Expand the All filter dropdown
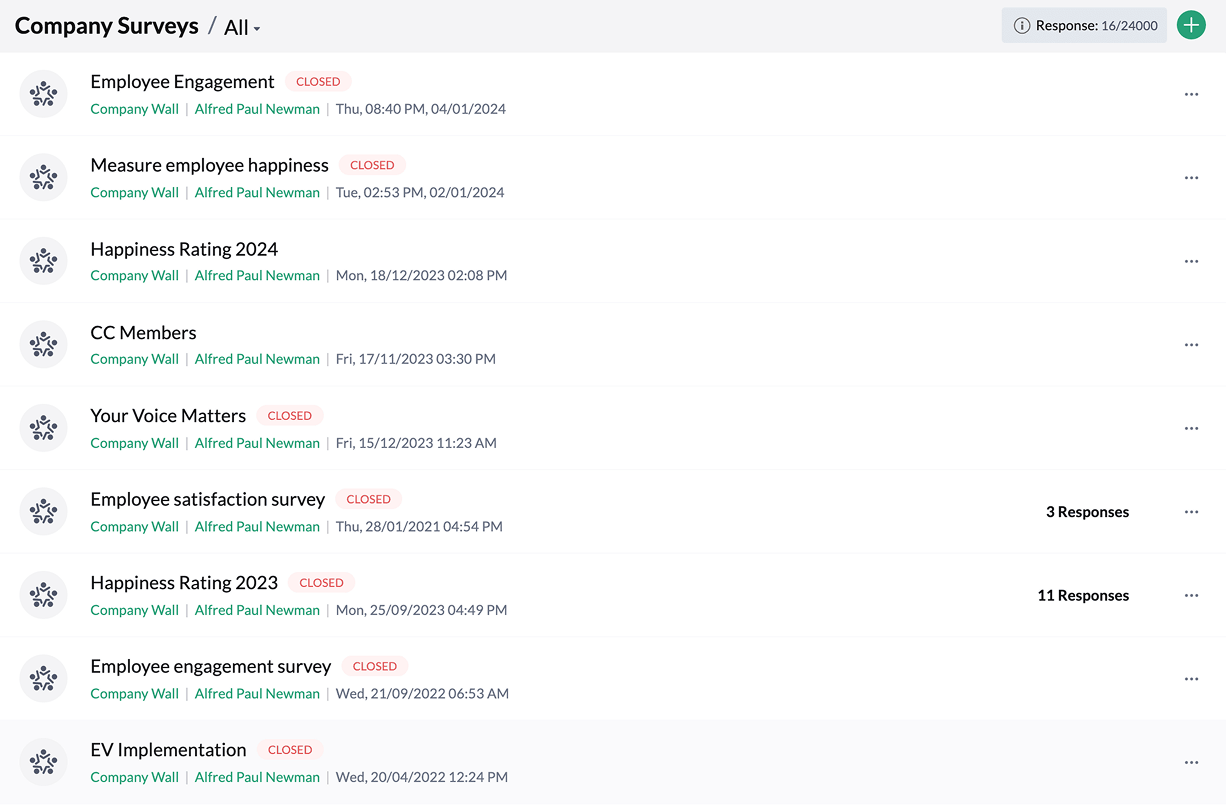 click(x=242, y=28)
